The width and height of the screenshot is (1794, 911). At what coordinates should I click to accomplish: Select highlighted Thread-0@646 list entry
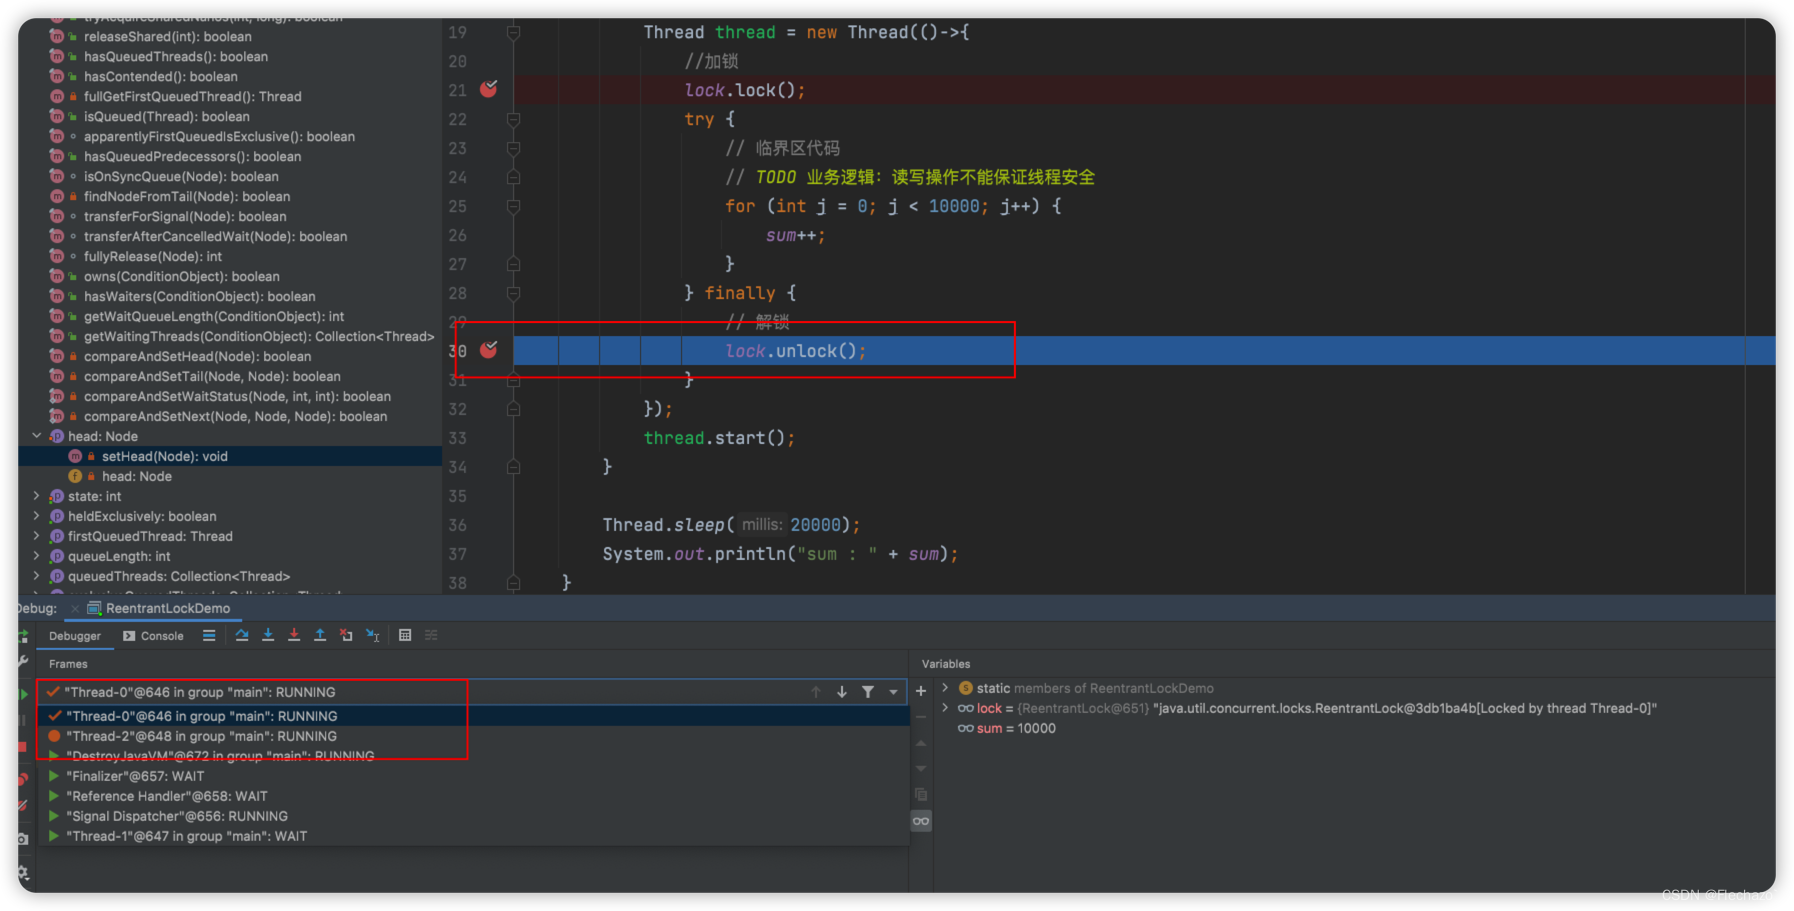472,716
